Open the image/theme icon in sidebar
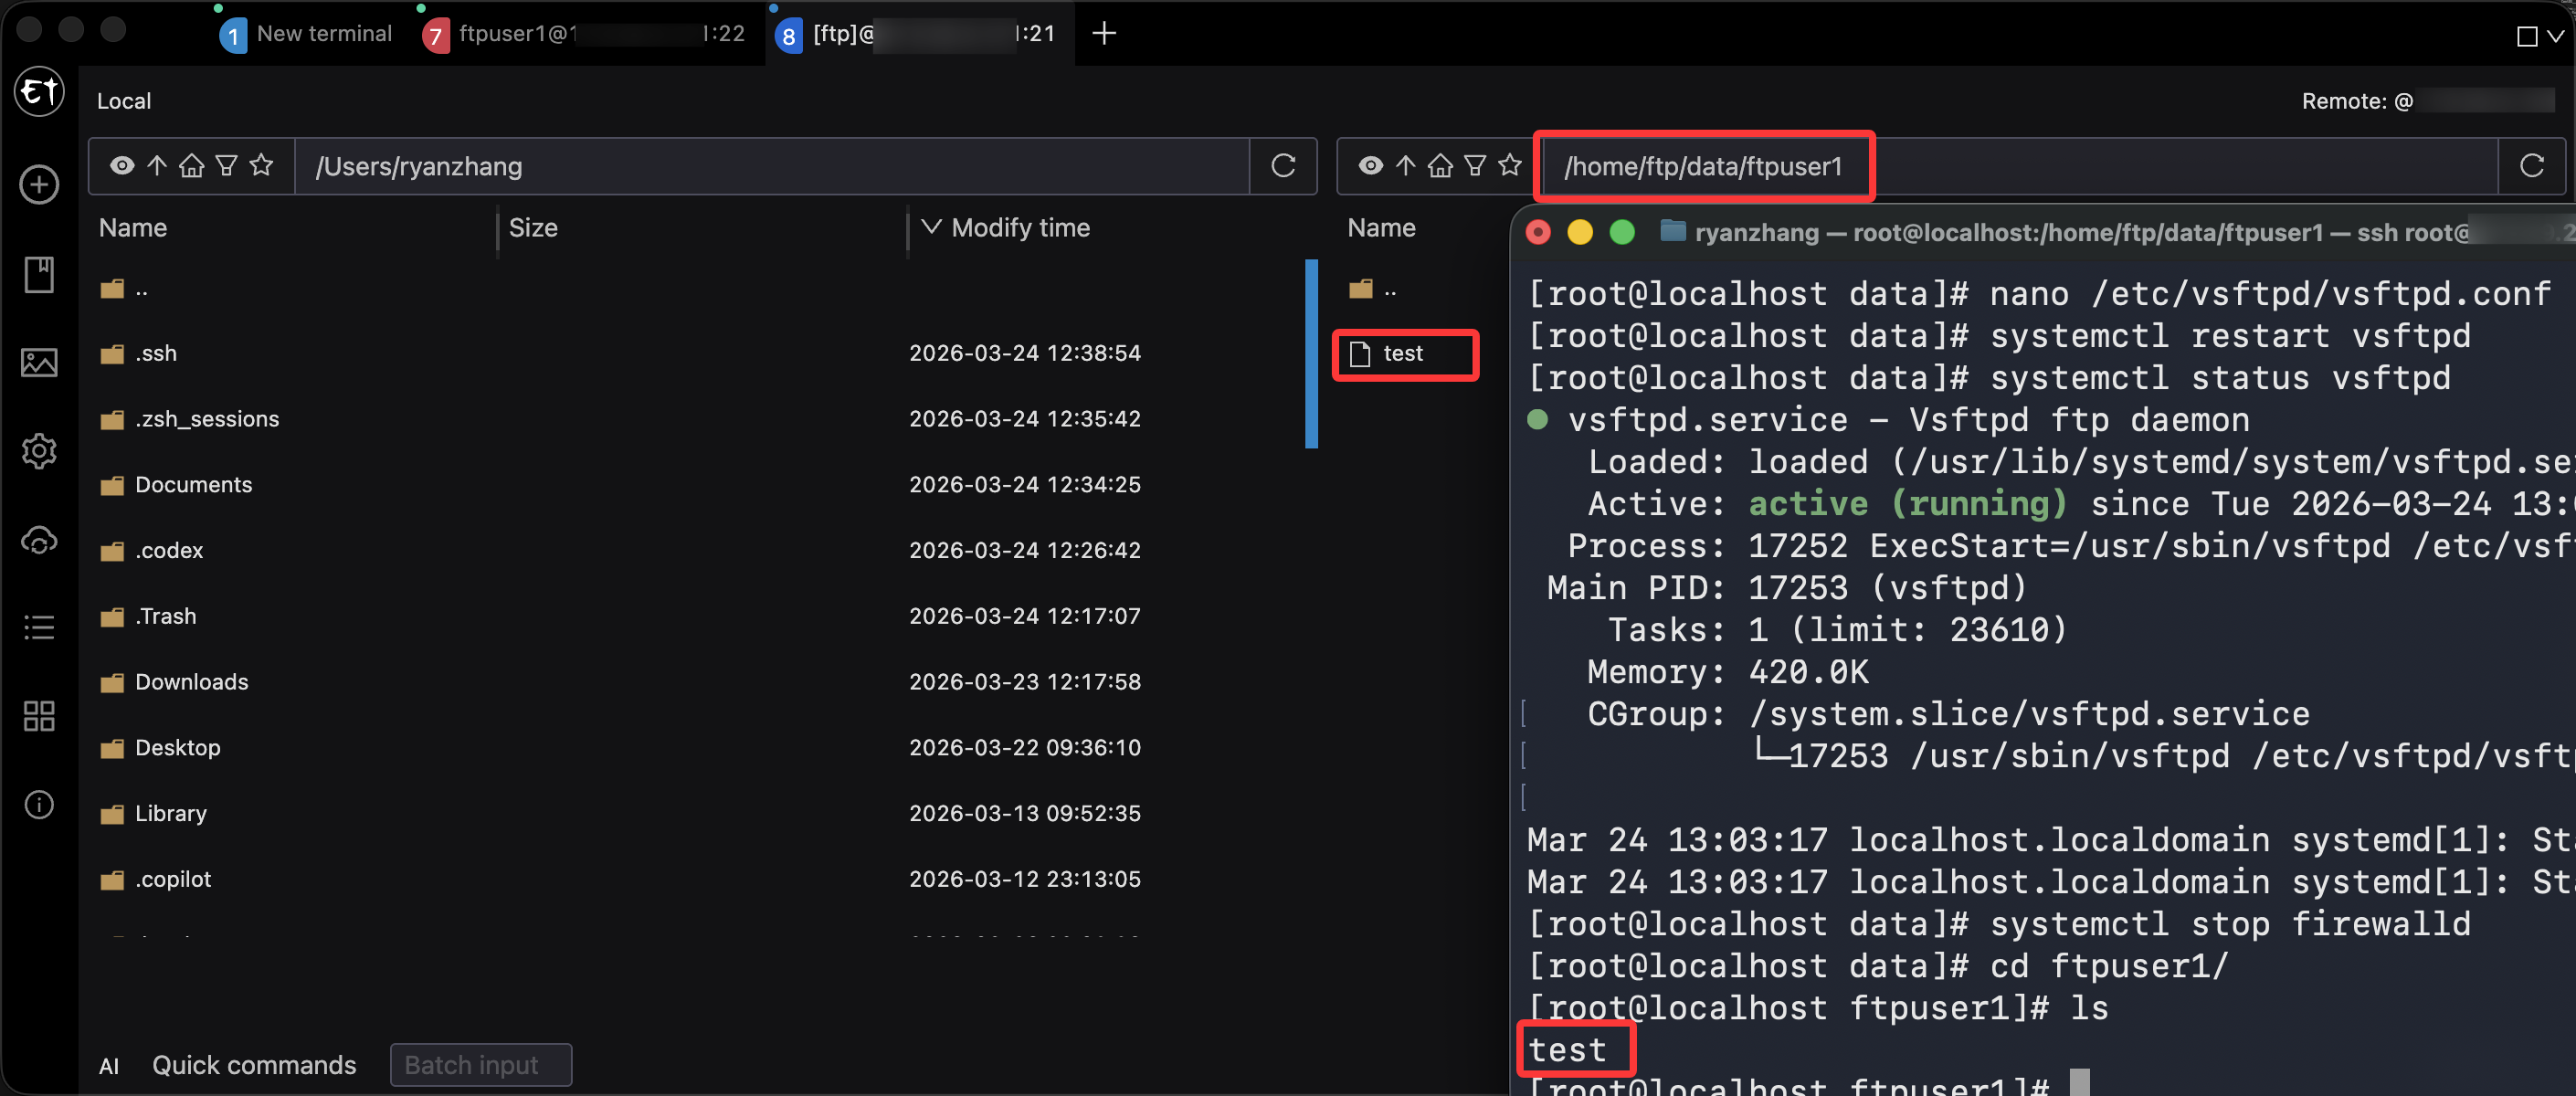The height and width of the screenshot is (1096, 2576). (x=39, y=362)
